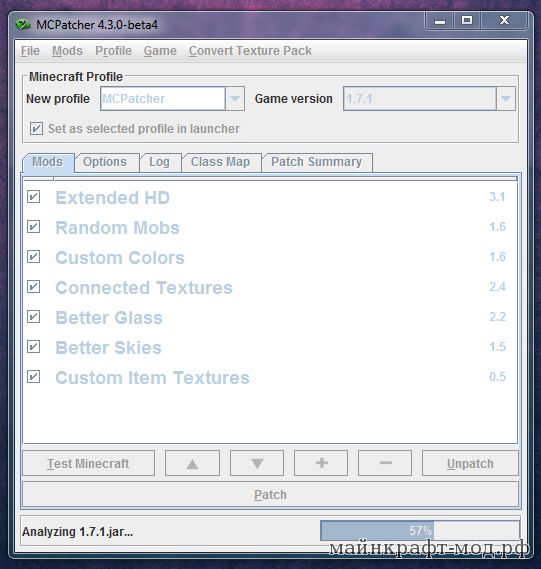Click the 'Analyzing 1.7.1.jar...' status text
The image size is (541, 569).
[x=77, y=532]
